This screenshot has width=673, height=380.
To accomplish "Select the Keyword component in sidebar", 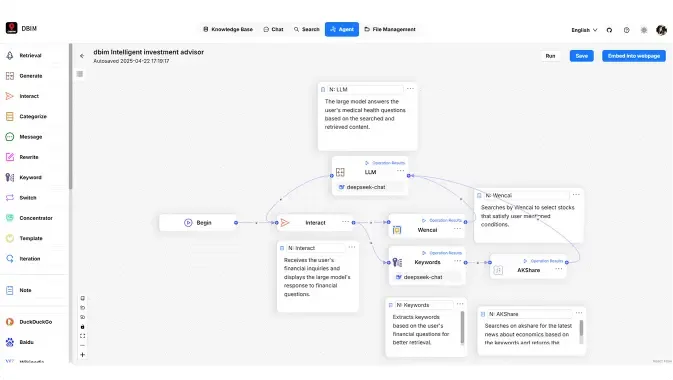I will click(30, 177).
